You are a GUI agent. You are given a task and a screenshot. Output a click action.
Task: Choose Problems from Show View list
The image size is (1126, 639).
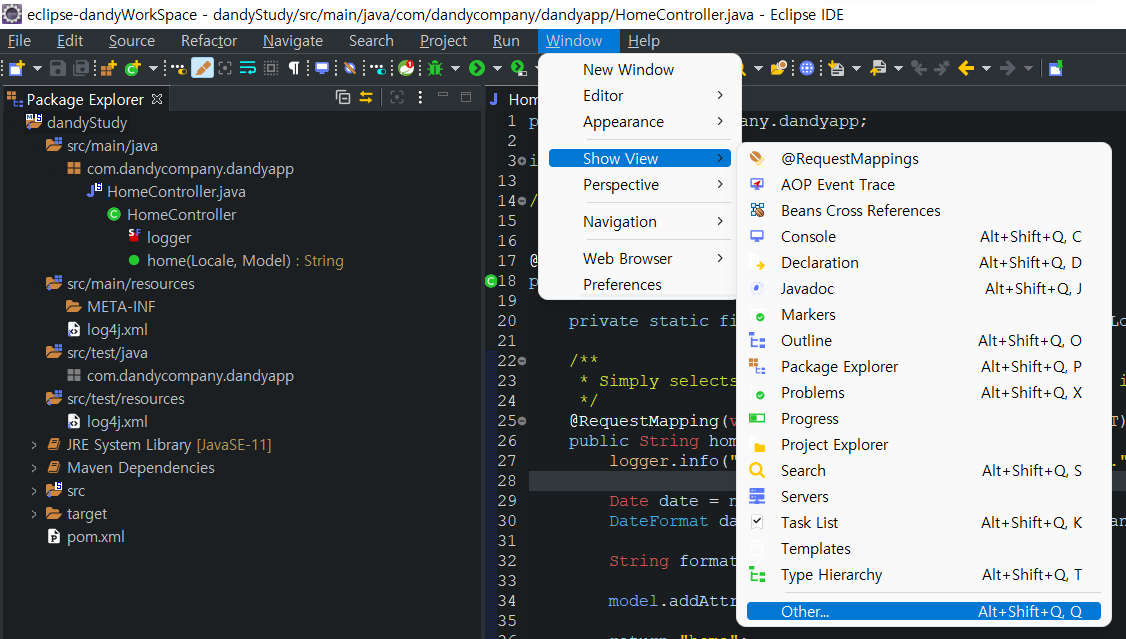coord(923,393)
